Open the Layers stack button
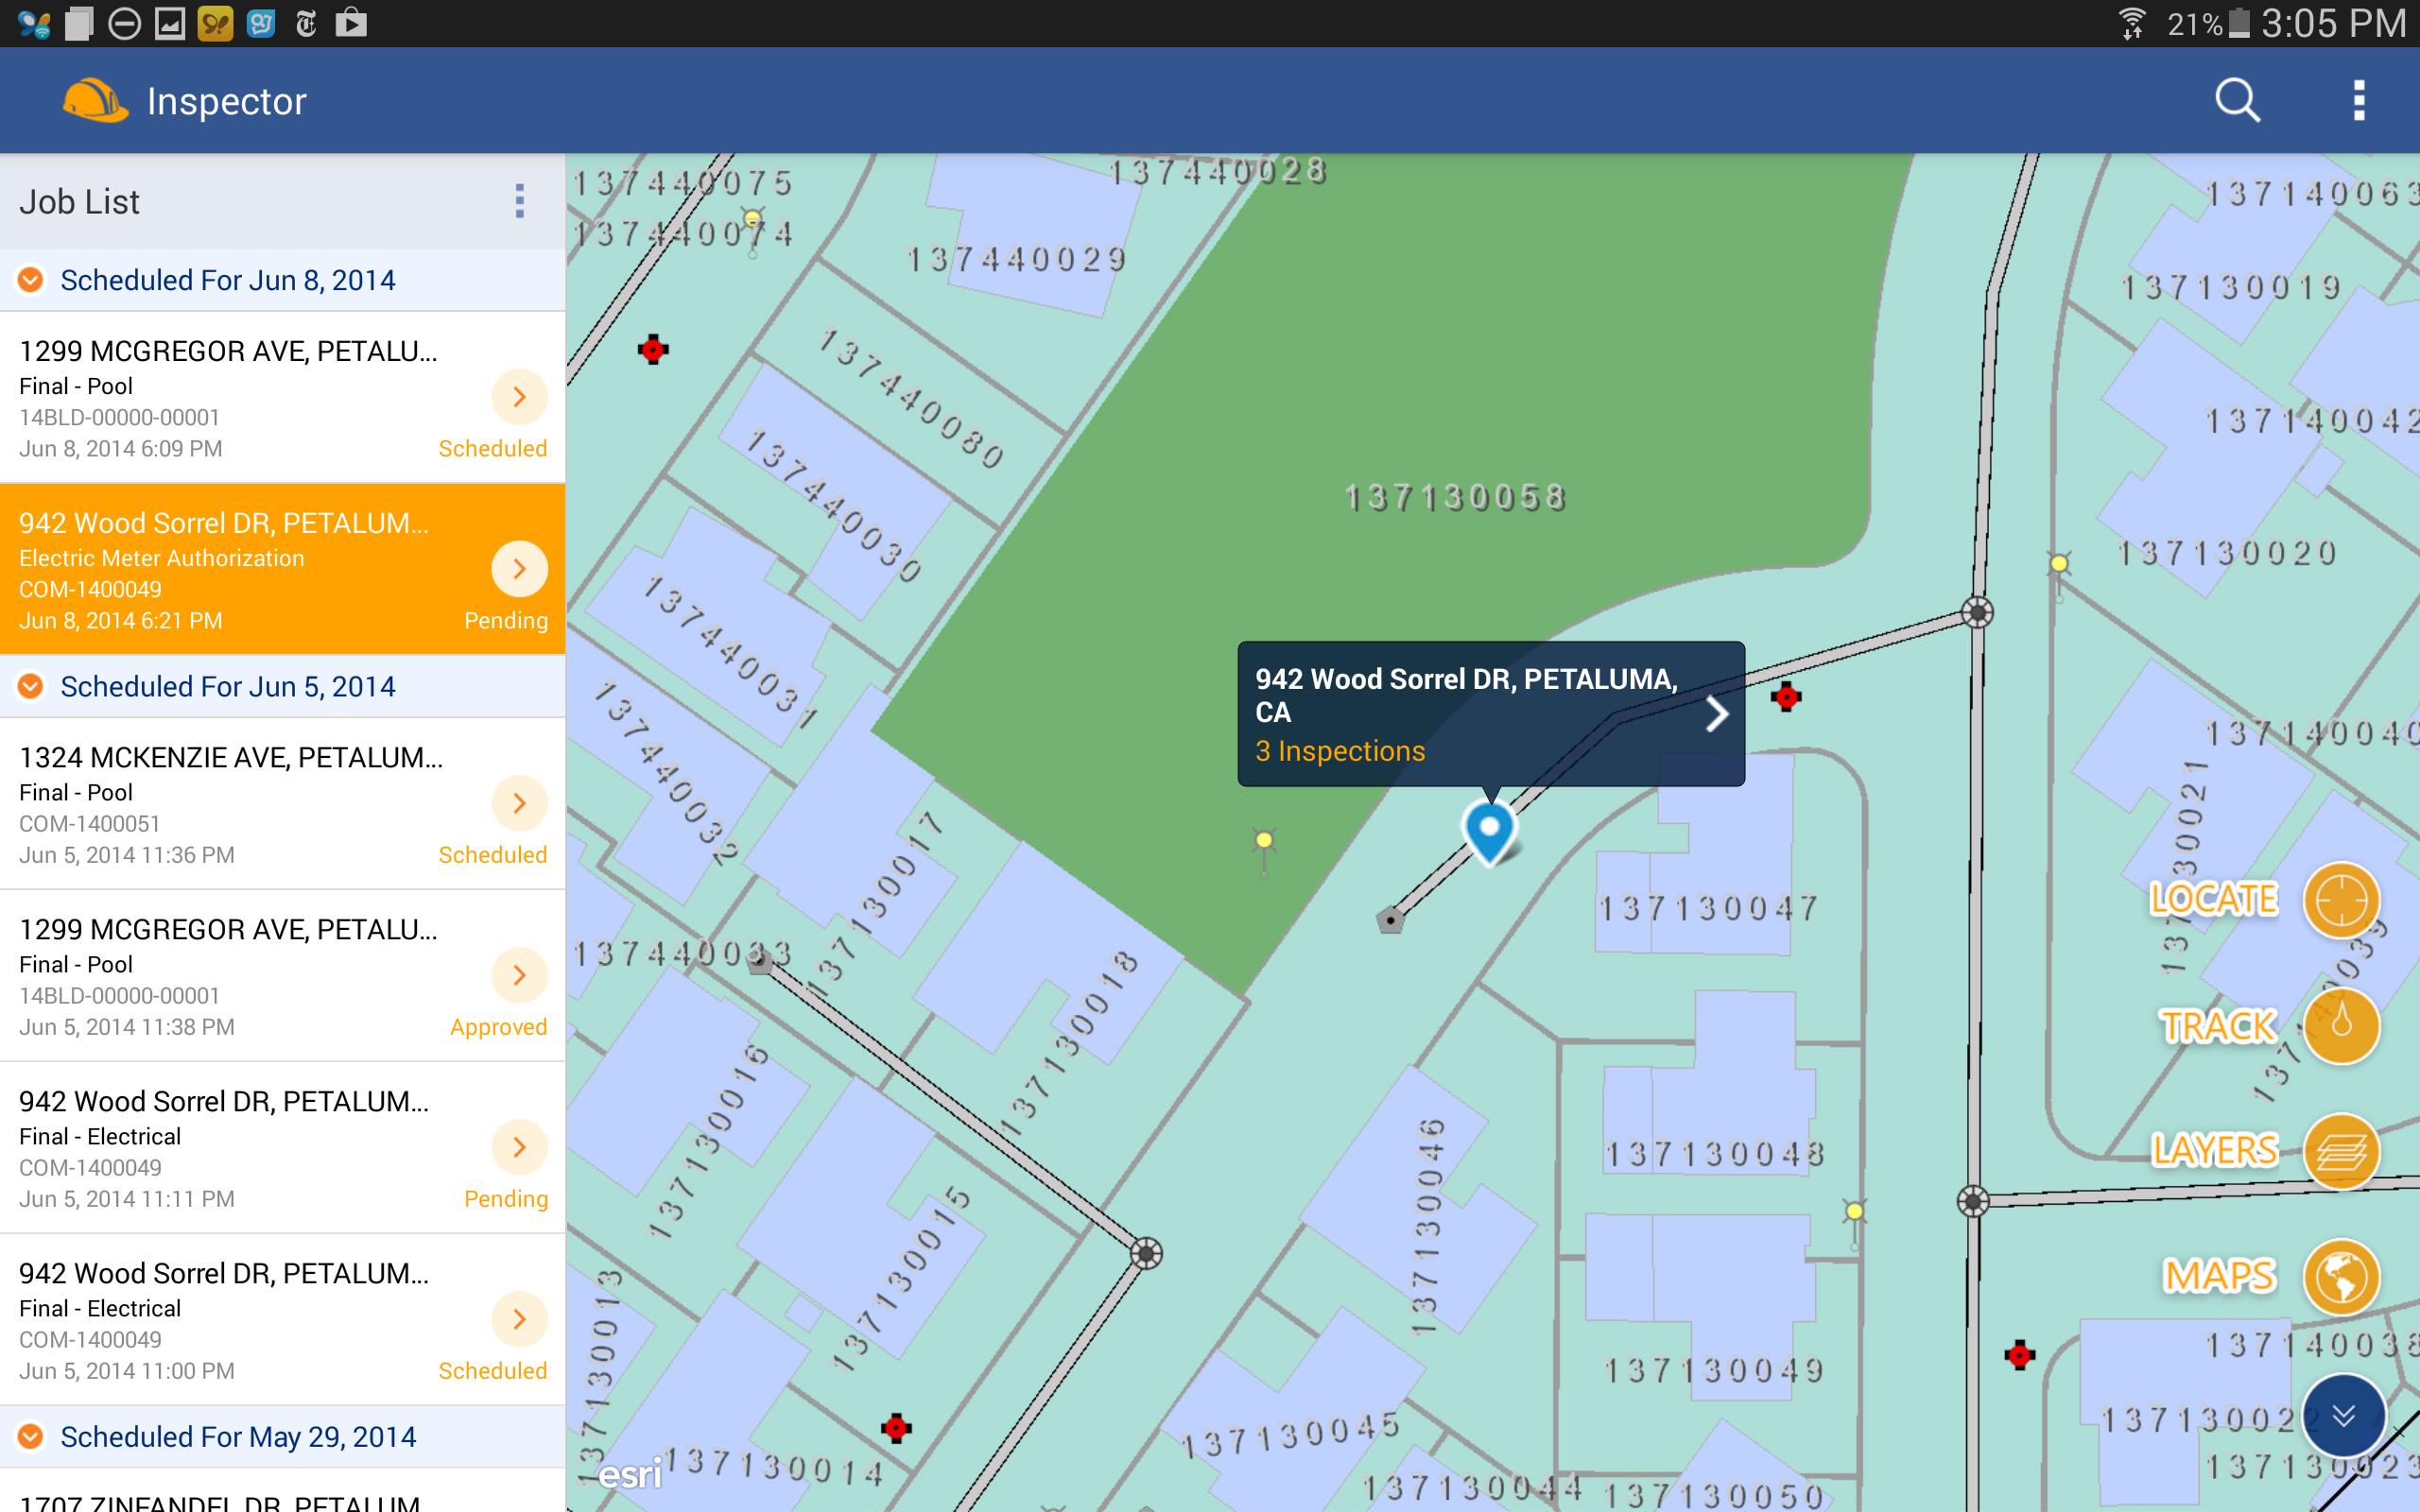This screenshot has height=1512, width=2420. pyautogui.click(x=2341, y=1151)
